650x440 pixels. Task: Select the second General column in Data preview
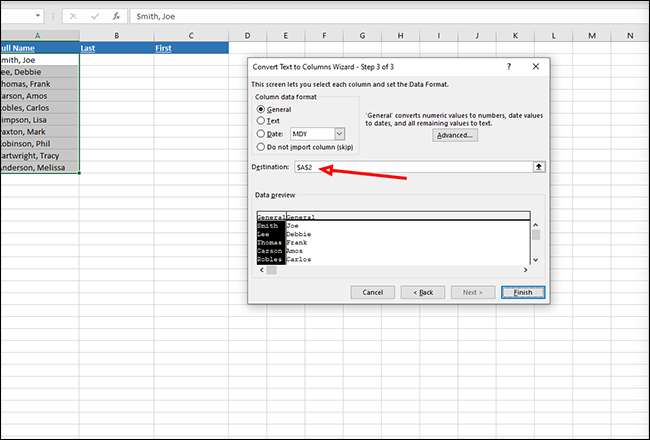[x=301, y=216]
